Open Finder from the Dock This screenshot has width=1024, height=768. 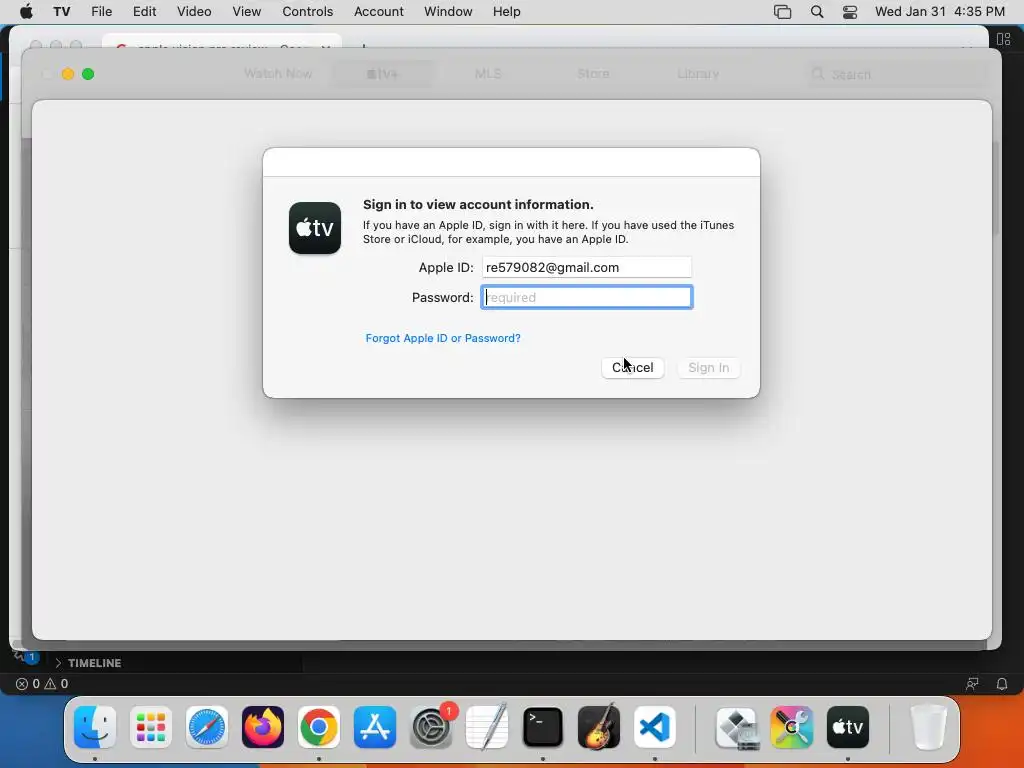pyautogui.click(x=95, y=727)
